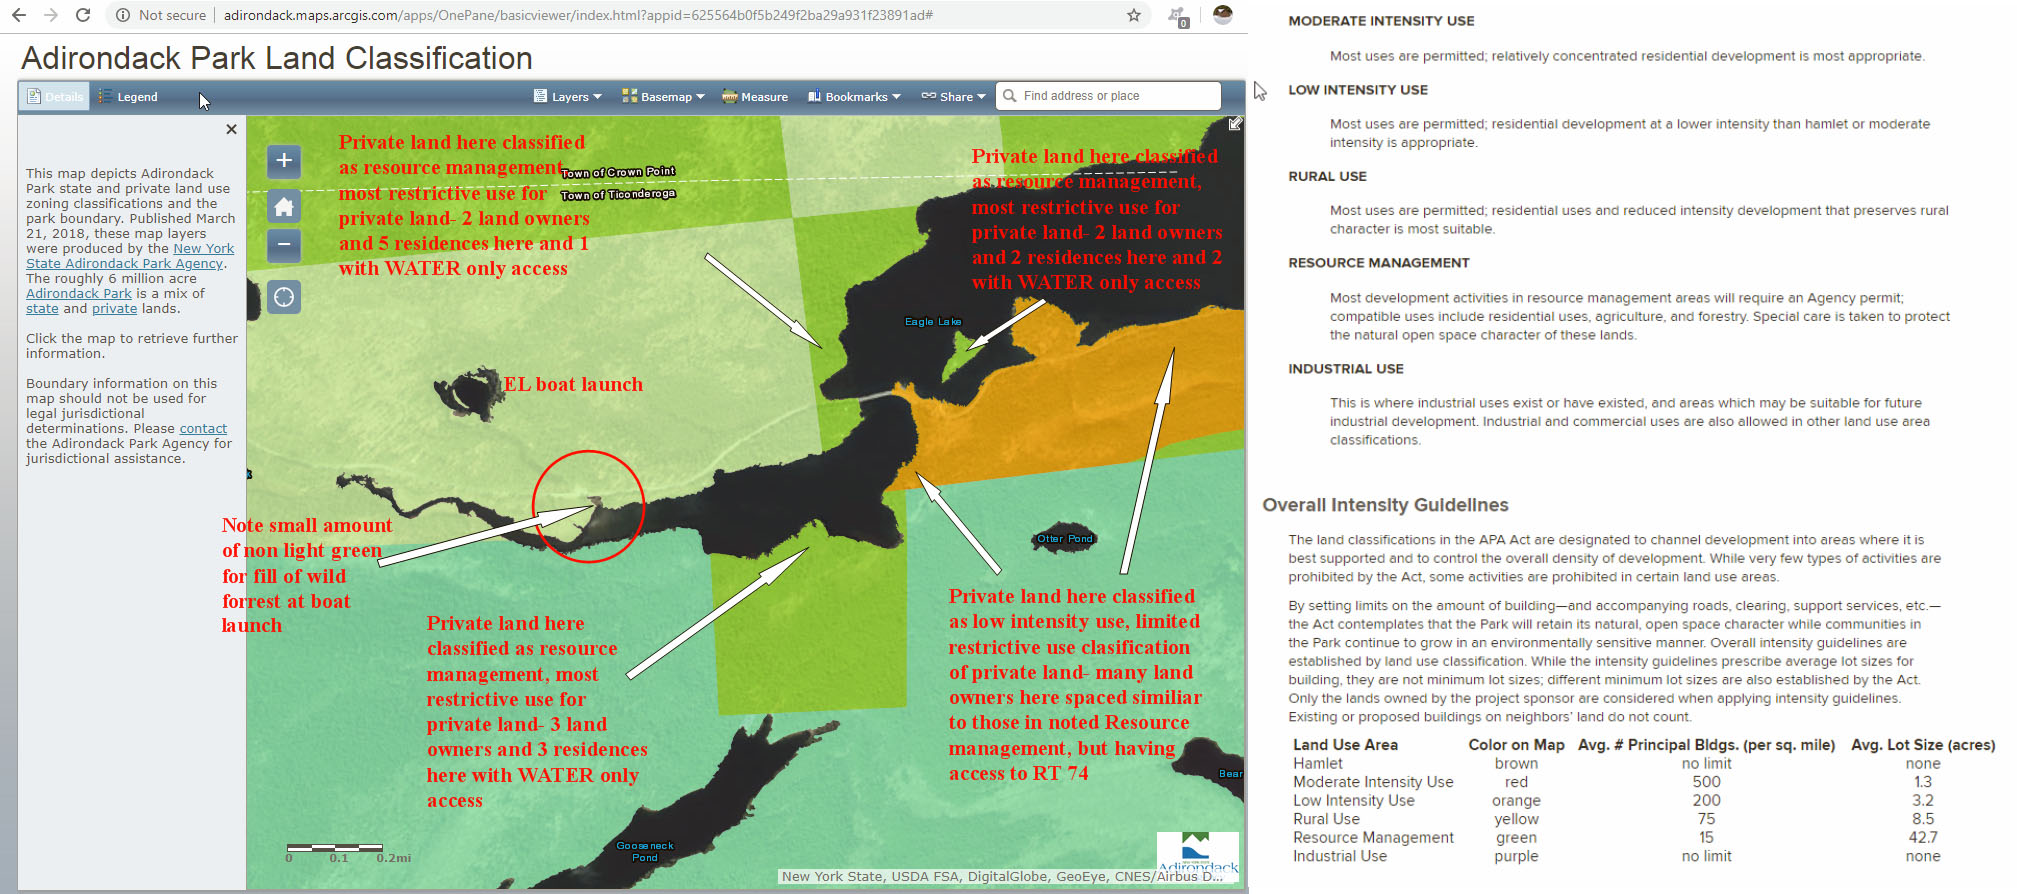
Task: Click the Adirondack Park Land Classification title
Action: (x=277, y=59)
